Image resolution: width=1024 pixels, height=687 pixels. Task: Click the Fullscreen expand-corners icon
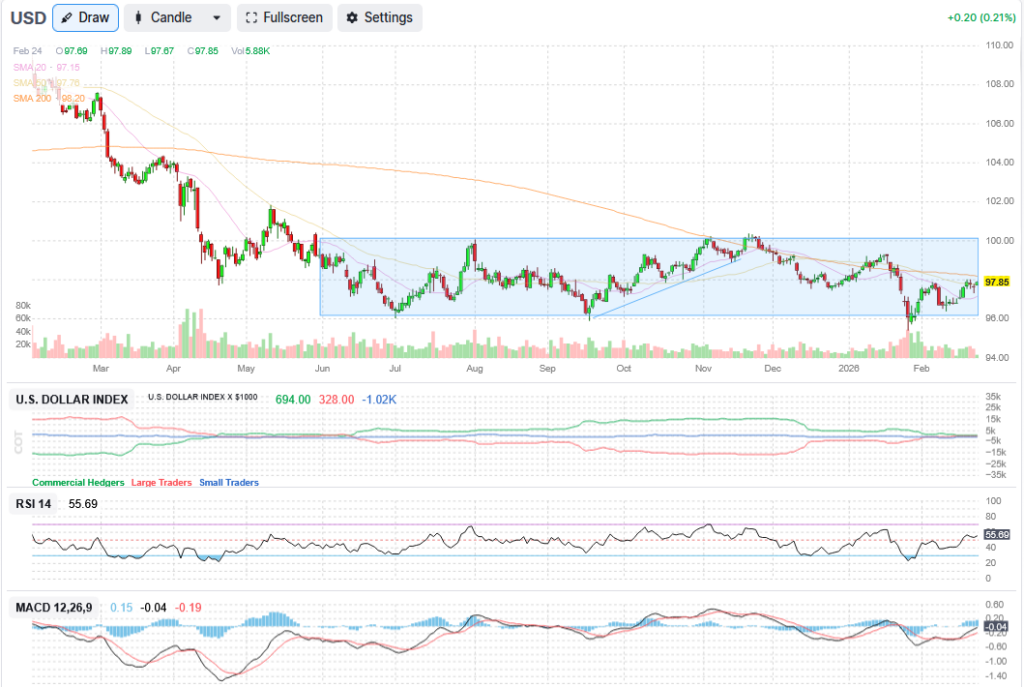(252, 18)
